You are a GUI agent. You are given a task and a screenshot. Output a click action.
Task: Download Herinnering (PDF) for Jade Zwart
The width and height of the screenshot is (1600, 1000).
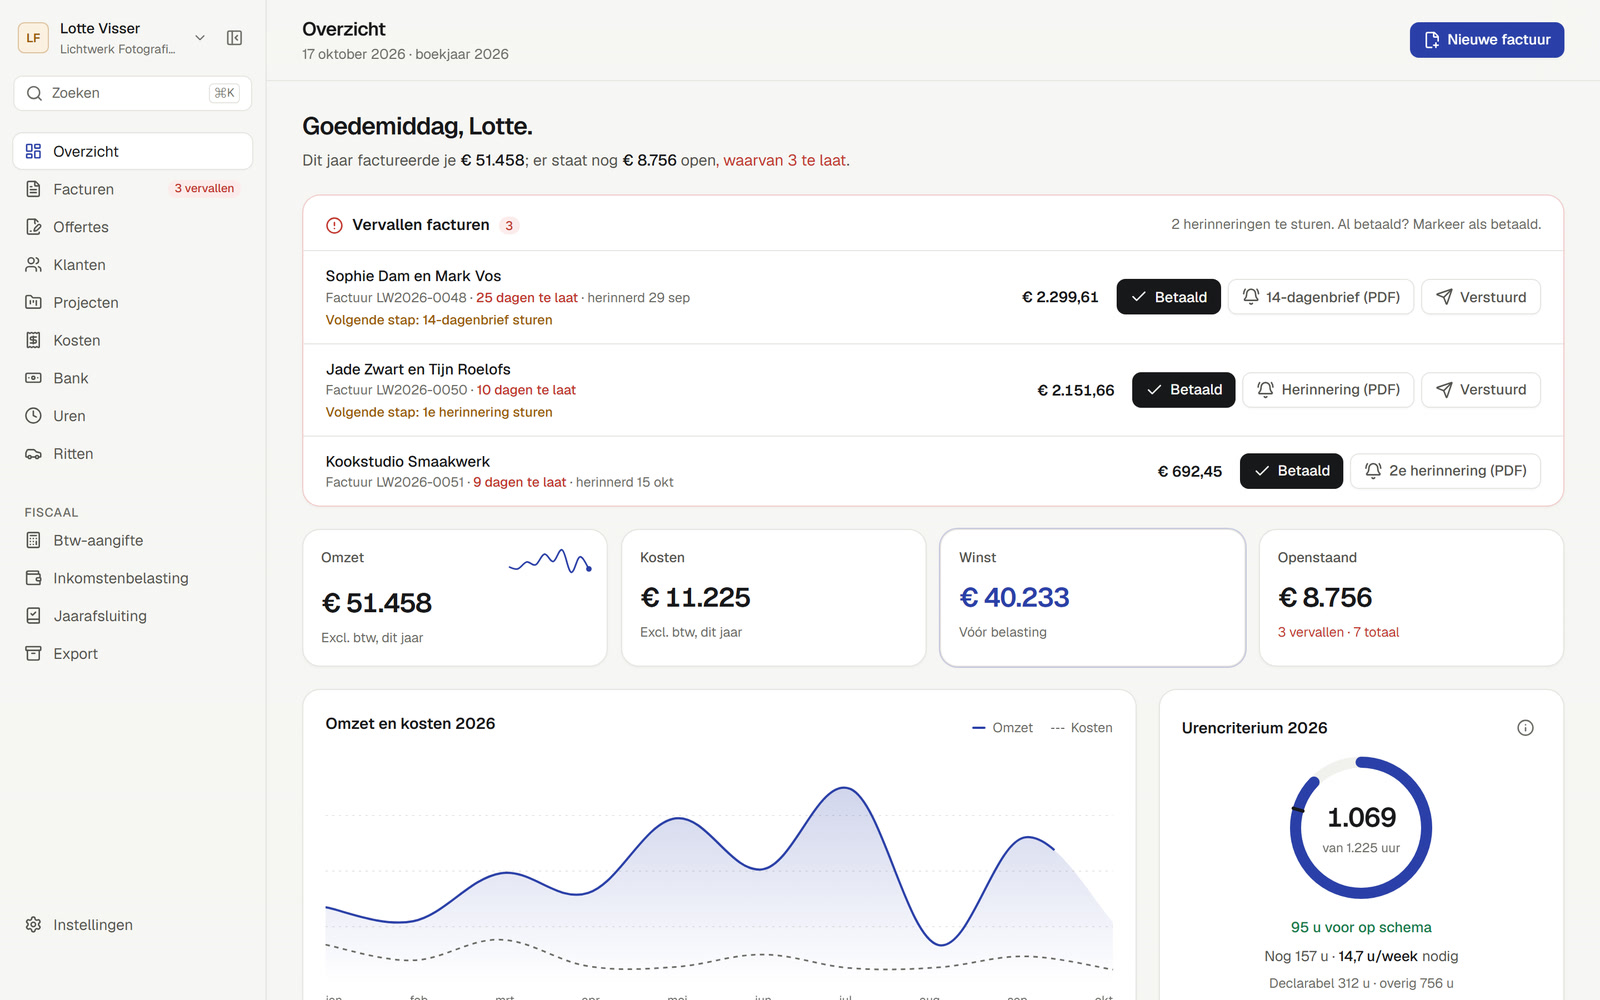click(1328, 390)
